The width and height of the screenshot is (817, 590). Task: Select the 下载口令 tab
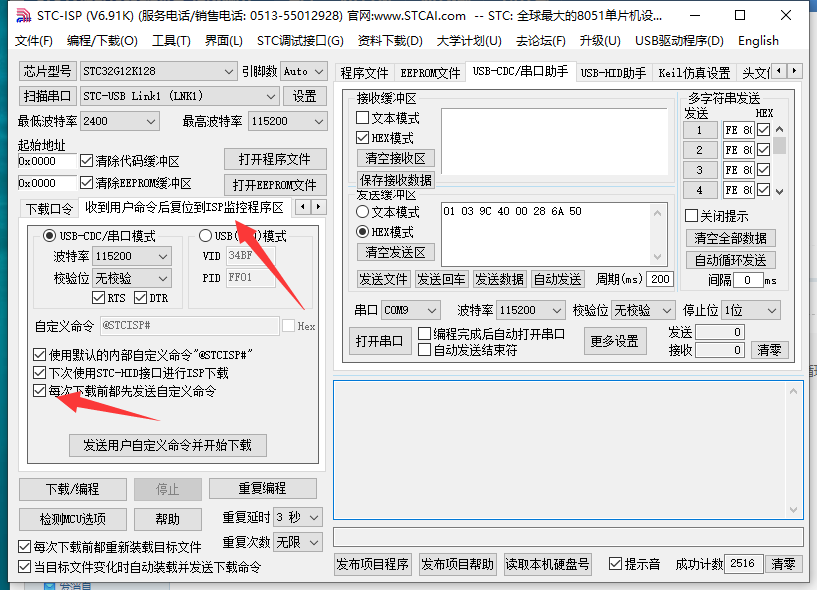pyautogui.click(x=49, y=209)
